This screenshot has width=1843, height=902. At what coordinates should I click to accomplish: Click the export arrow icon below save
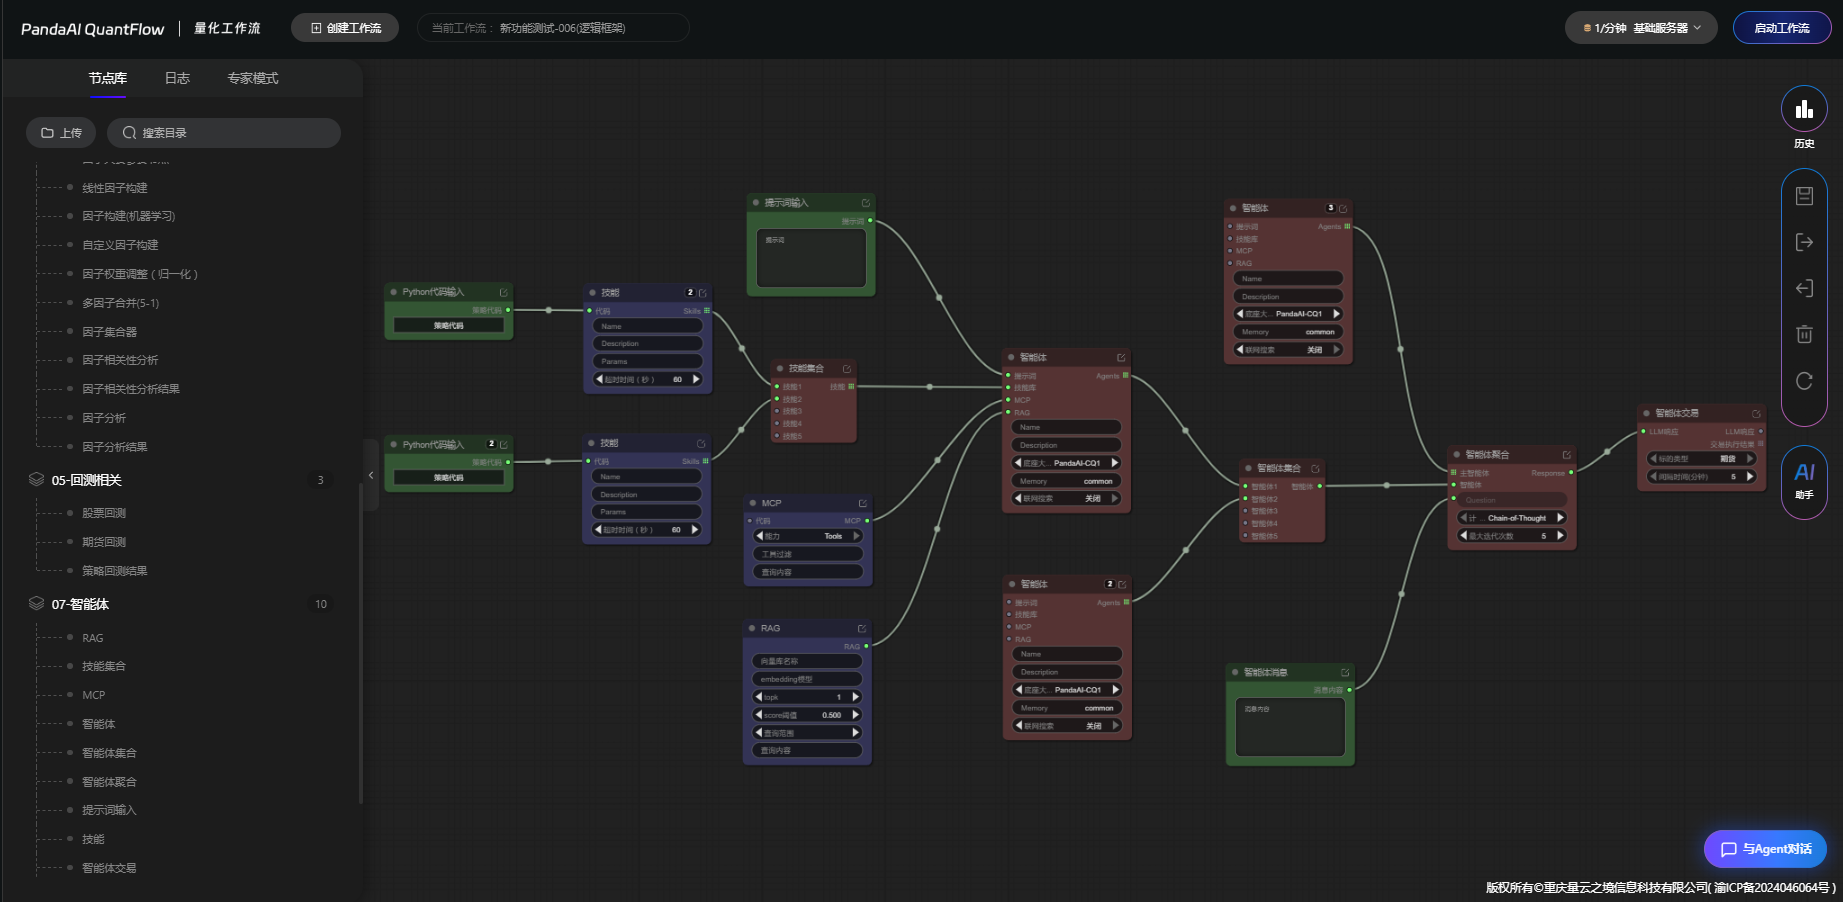pos(1804,242)
